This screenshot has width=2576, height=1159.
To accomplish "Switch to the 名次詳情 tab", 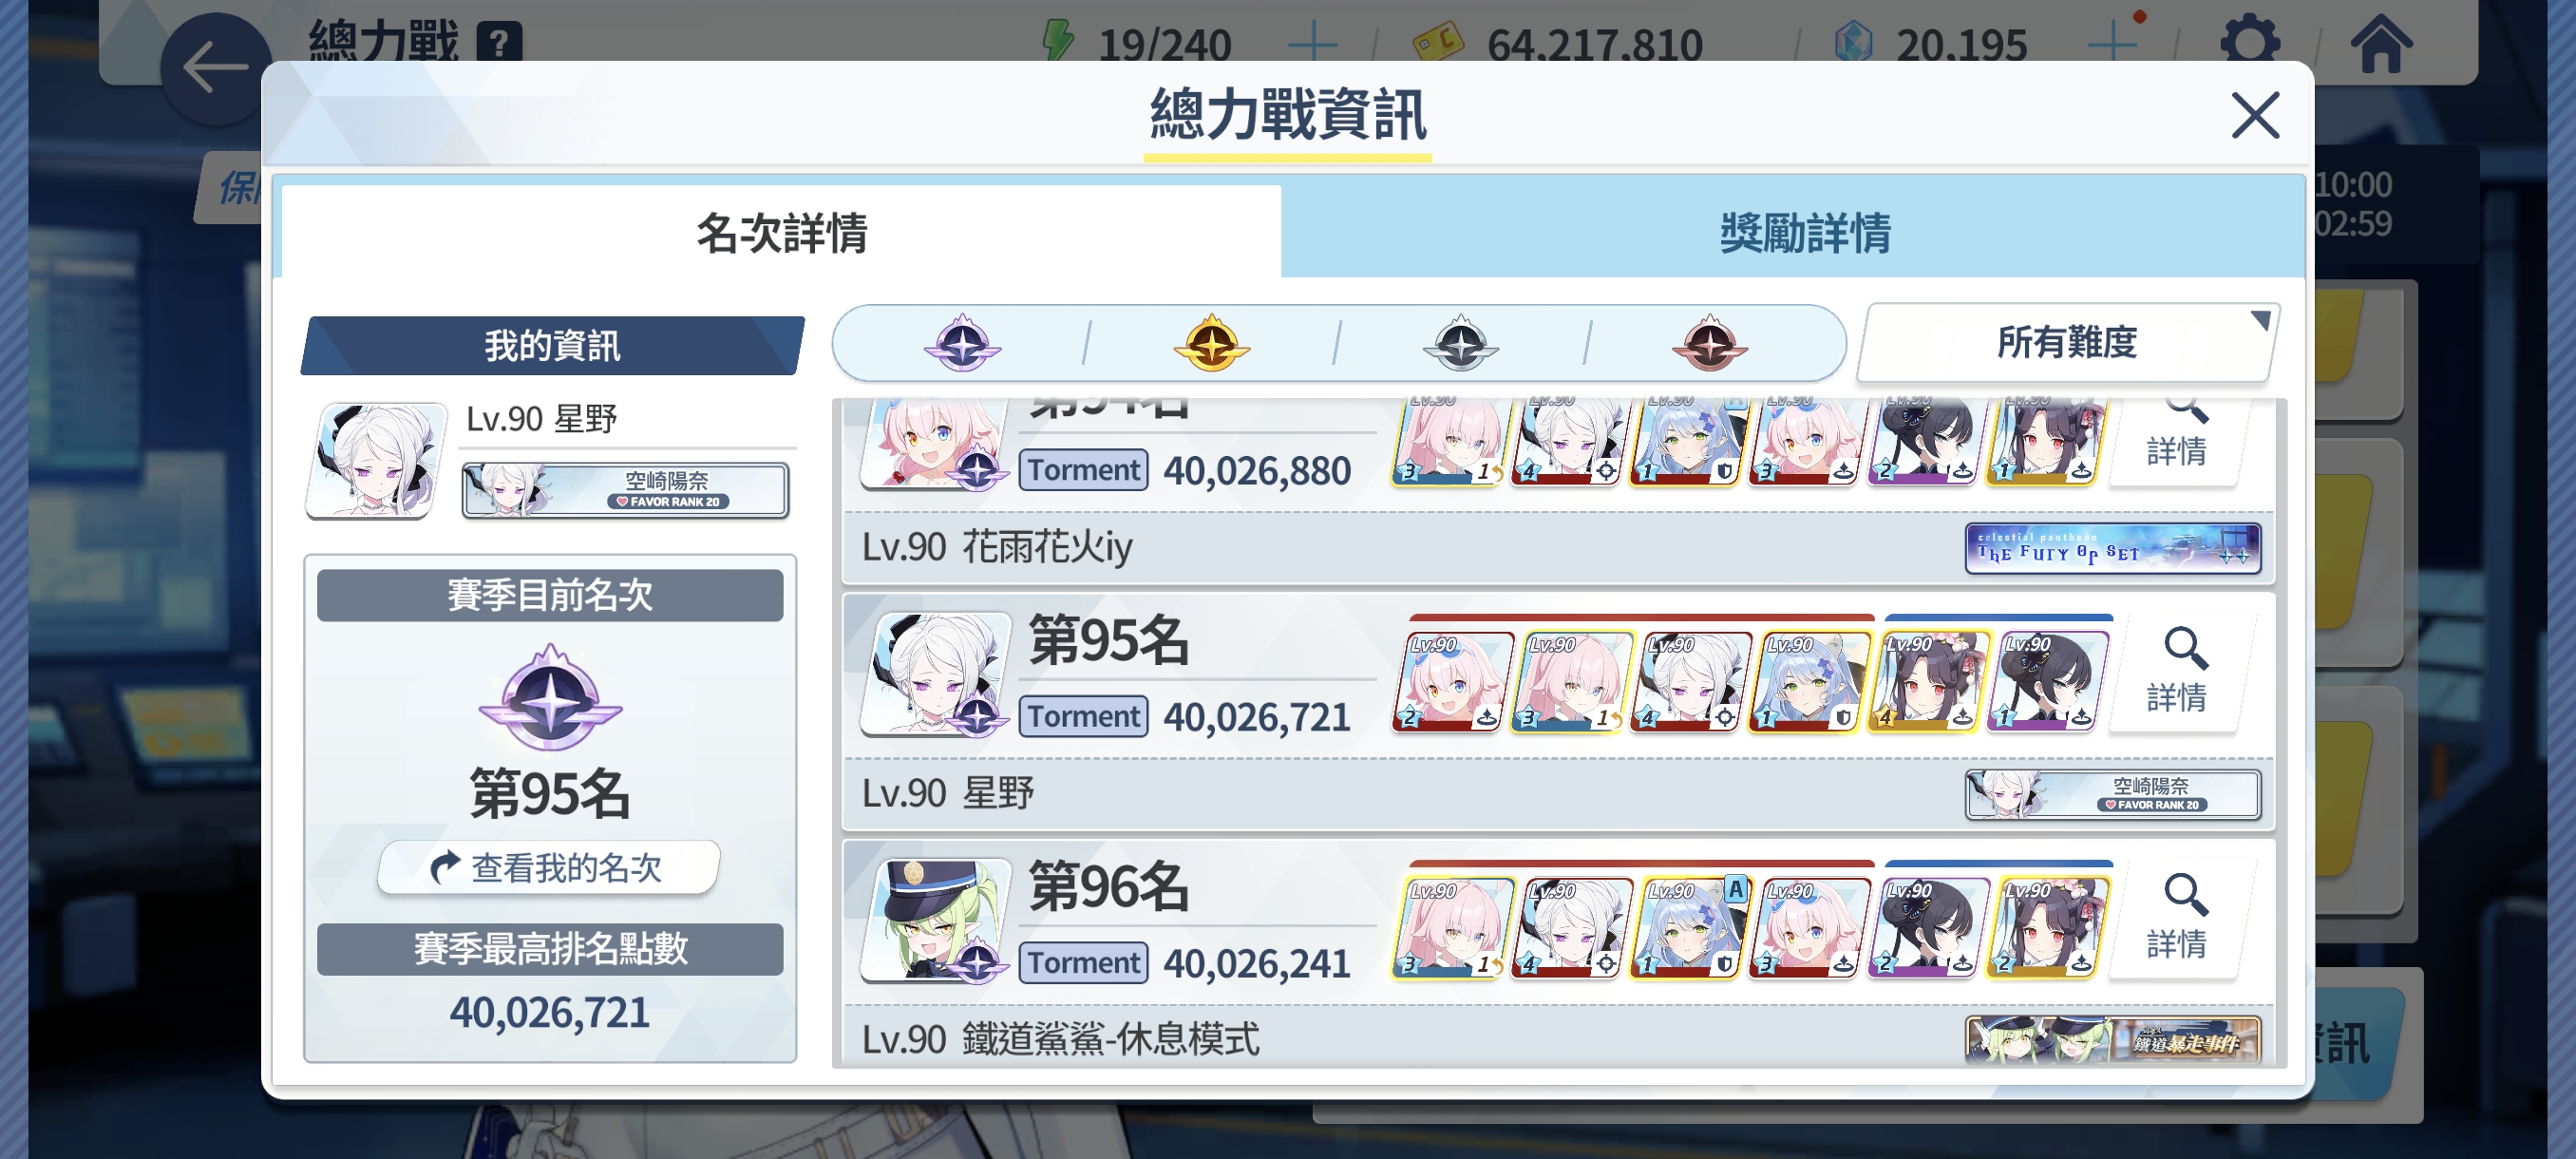I will [x=781, y=232].
